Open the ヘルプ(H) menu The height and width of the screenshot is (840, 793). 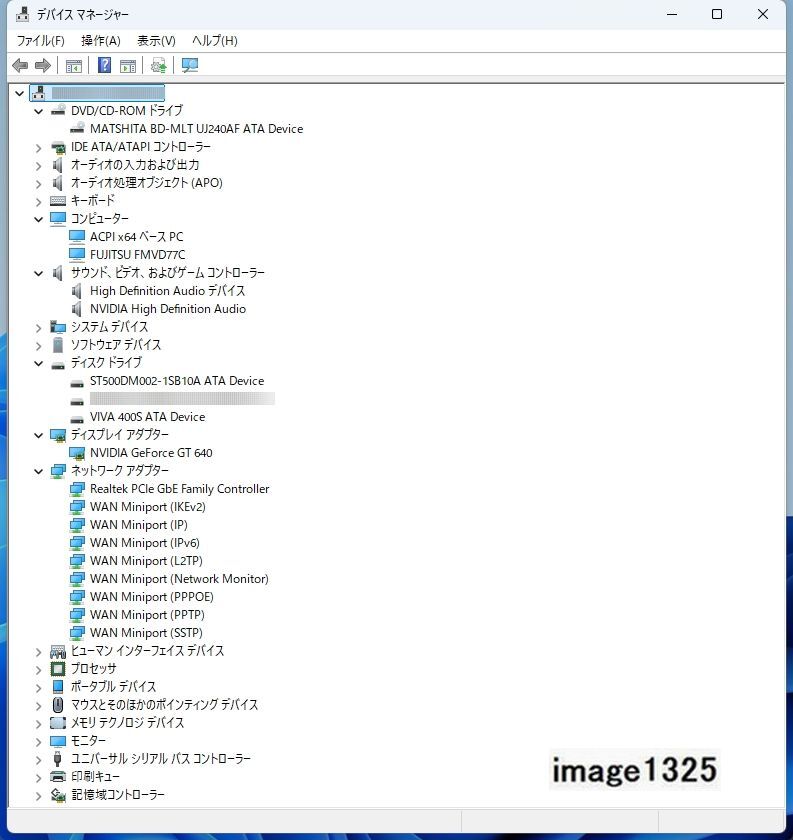pos(214,41)
